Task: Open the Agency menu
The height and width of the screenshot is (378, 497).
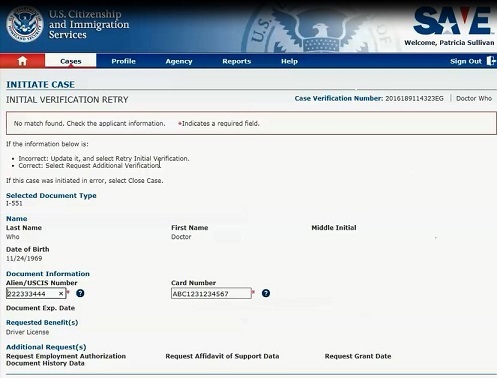Action: [179, 61]
